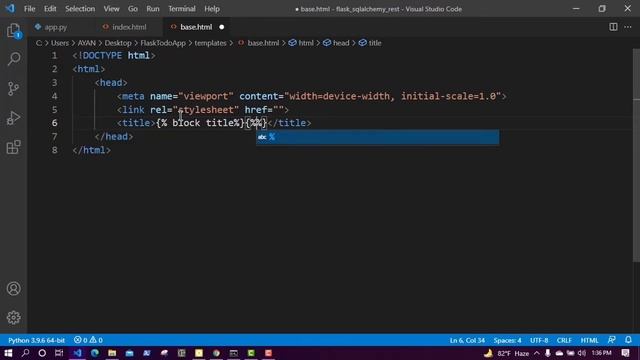Open taskbar search magnifier
Image resolution: width=640 pixels, height=360 pixels.
pos(25,353)
